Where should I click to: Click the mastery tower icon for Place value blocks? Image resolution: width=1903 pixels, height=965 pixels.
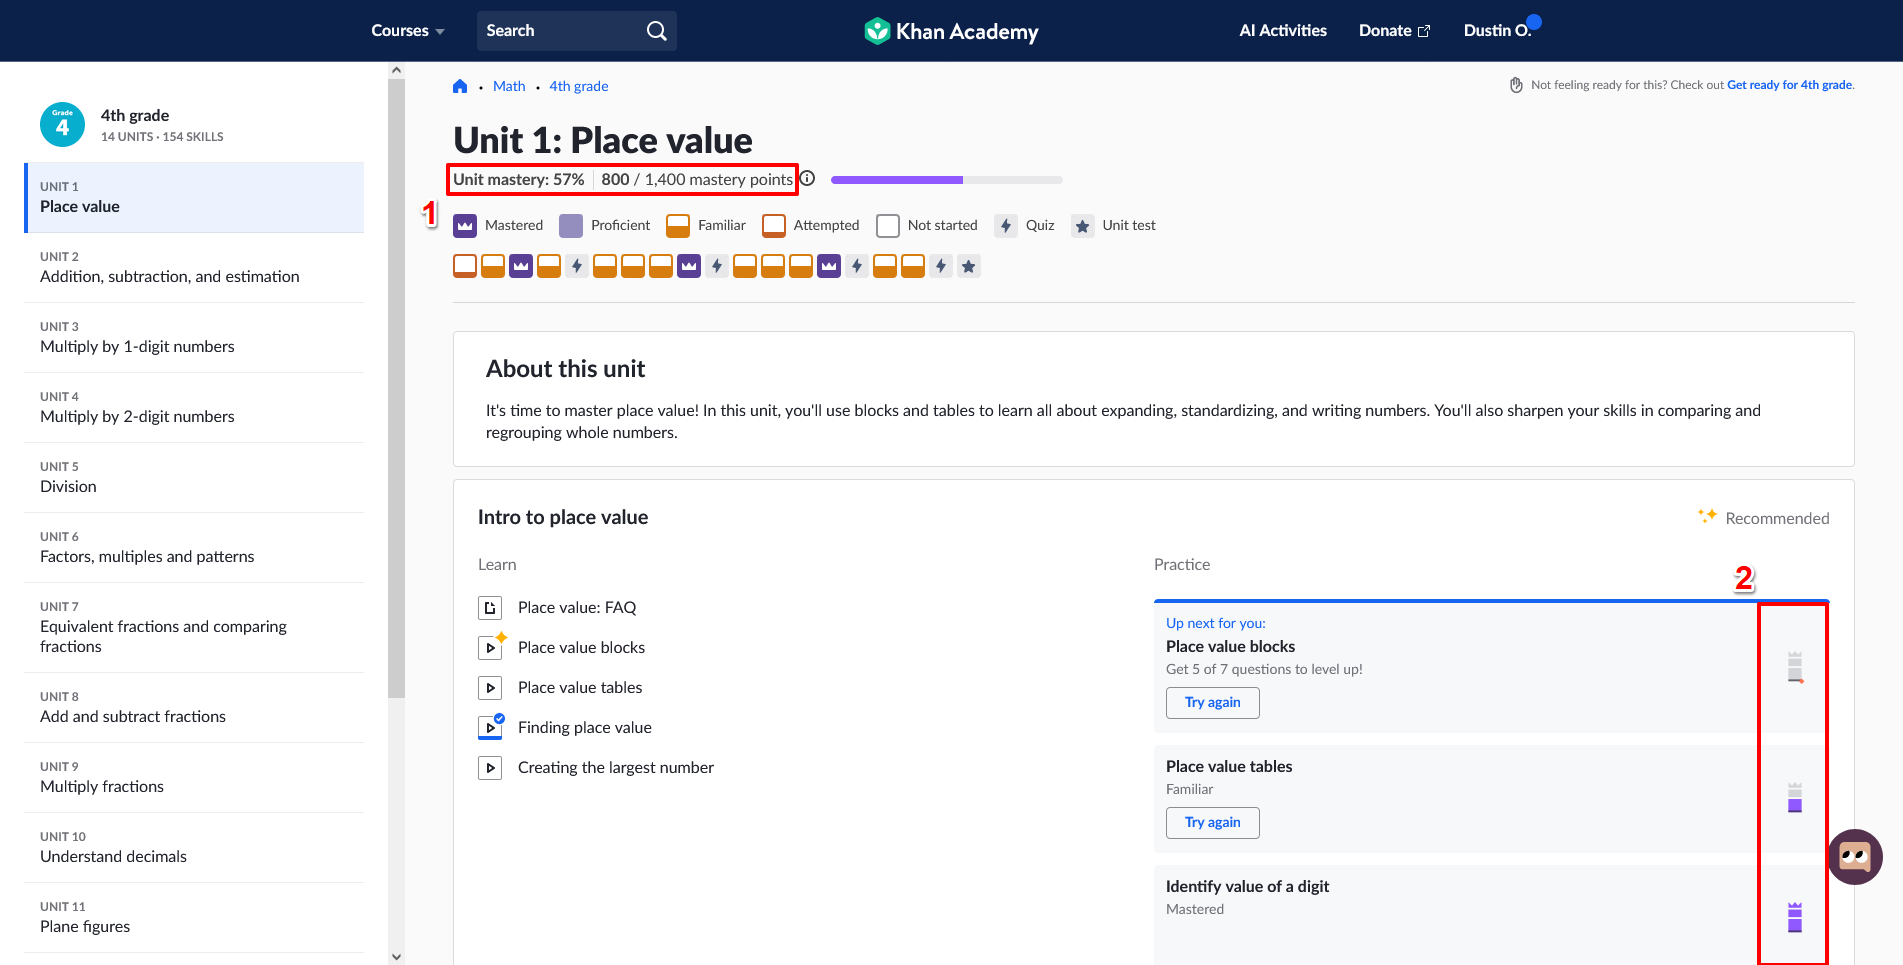pyautogui.click(x=1795, y=667)
